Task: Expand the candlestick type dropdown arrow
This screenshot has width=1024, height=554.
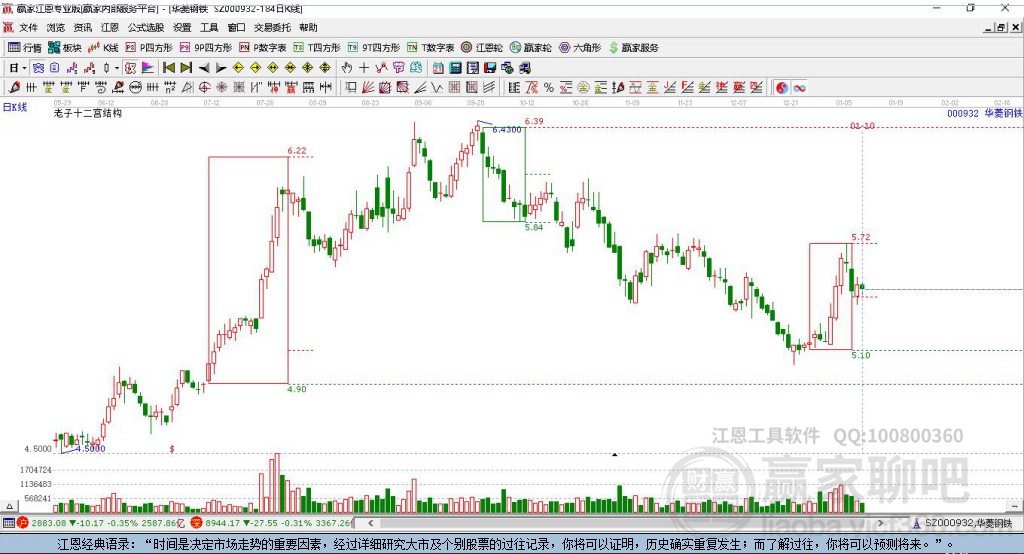Action: (117, 68)
